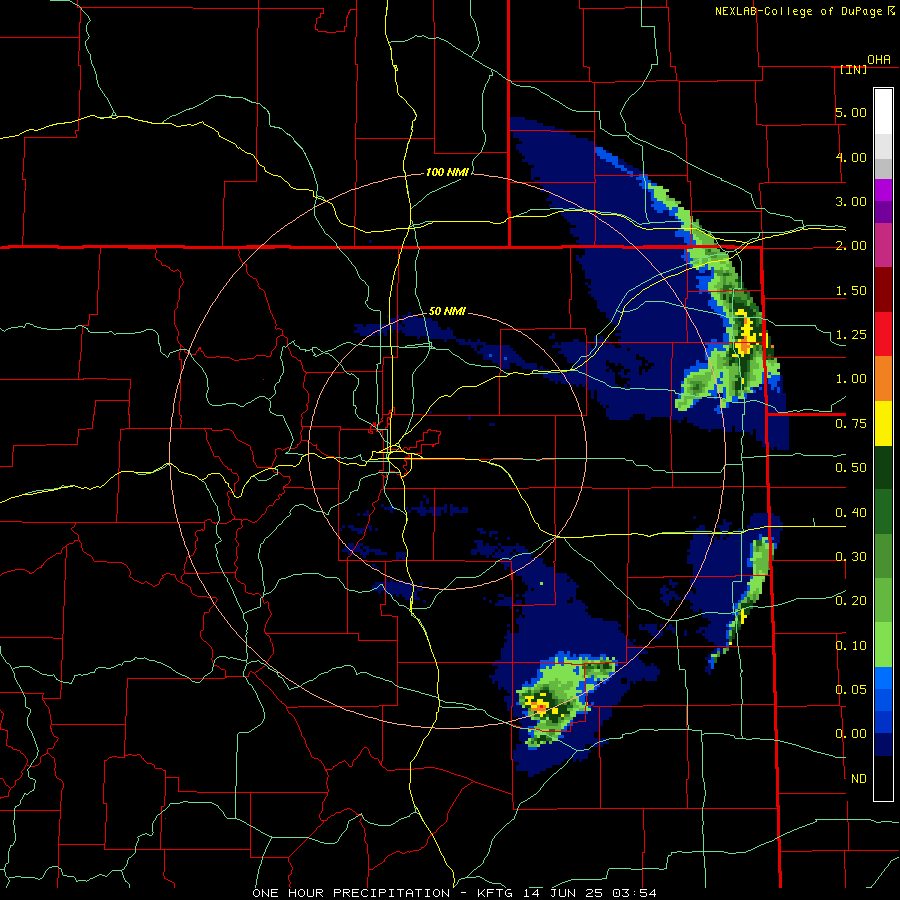
Task: Select the 0.00 legend value
Action: point(851,734)
